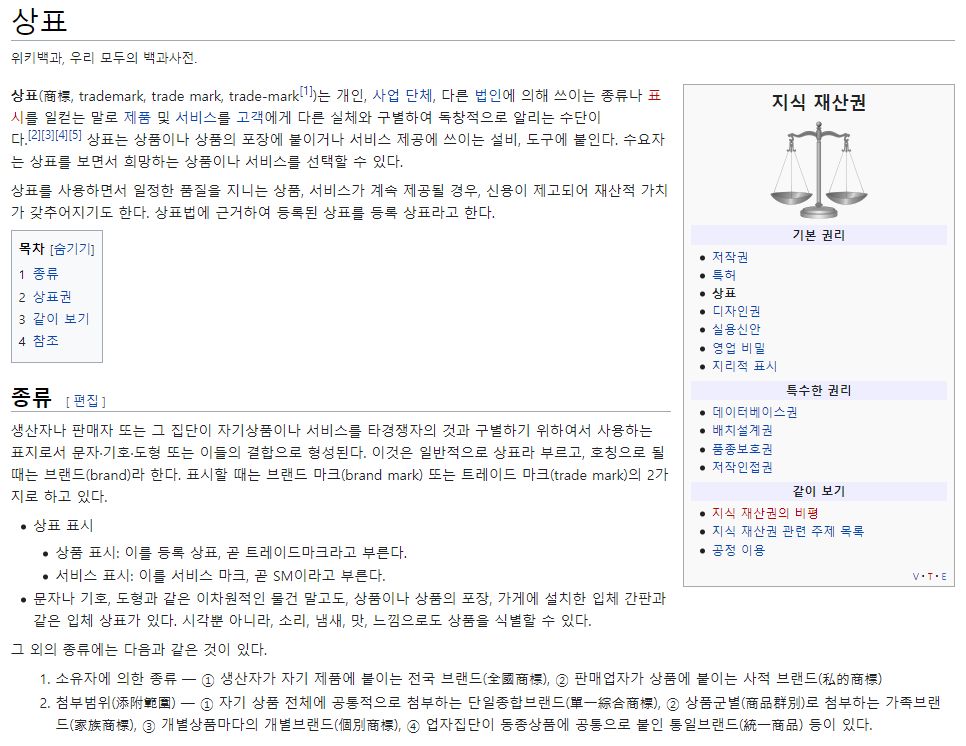
Task: Open 영업 비밀 in the sidebar box
Action: pos(739,347)
